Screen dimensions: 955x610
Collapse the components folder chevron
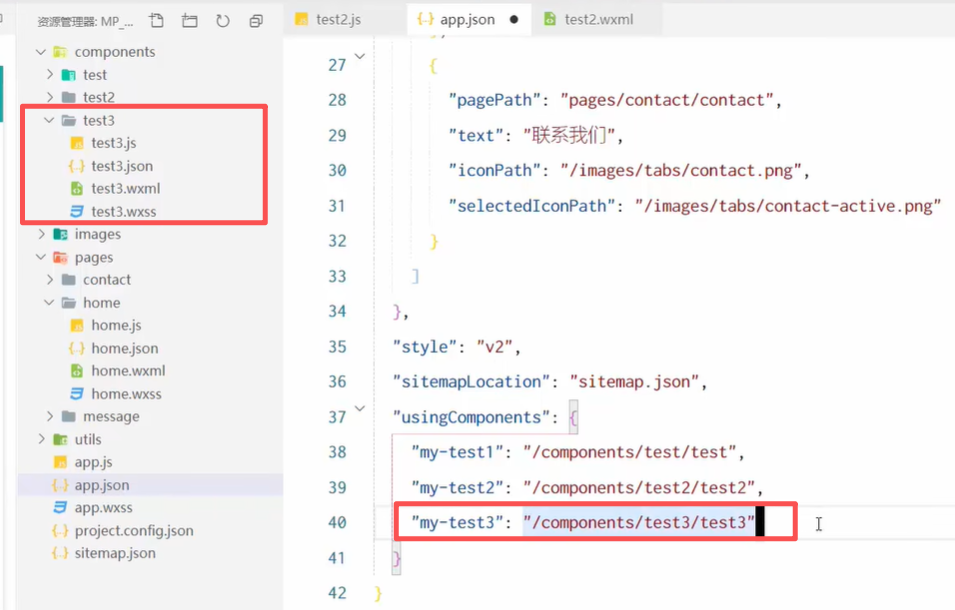[x=41, y=52]
